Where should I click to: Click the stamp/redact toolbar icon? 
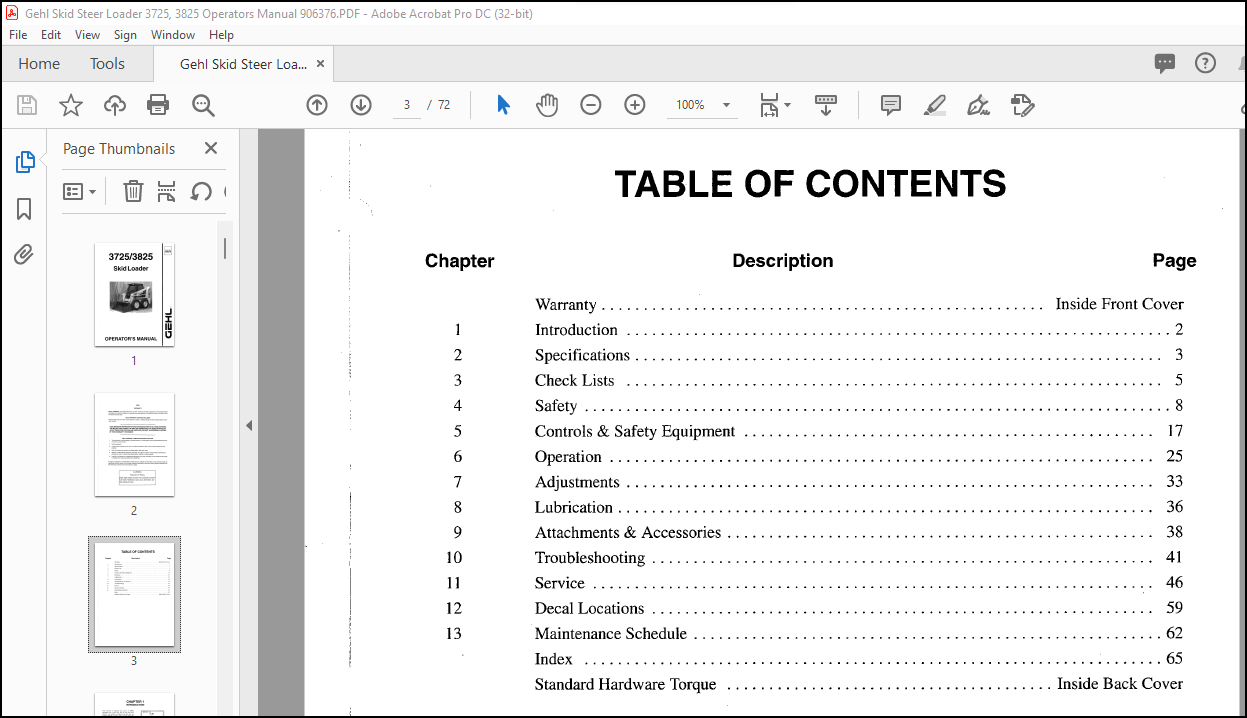click(x=1022, y=105)
